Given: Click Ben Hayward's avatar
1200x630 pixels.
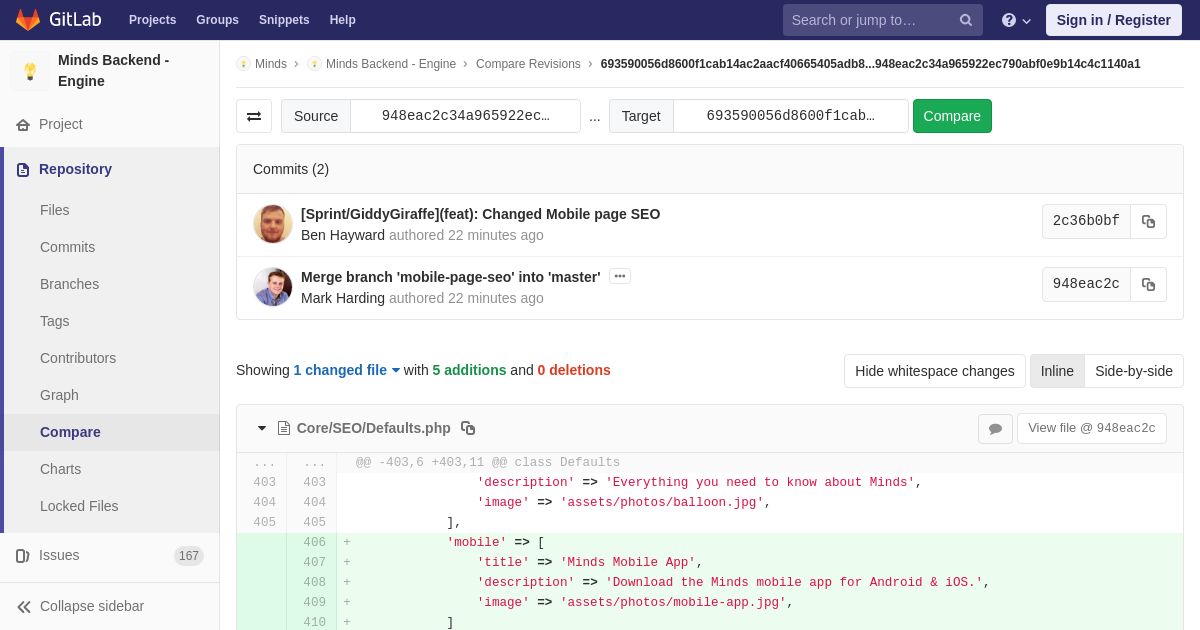Looking at the screenshot, I should click(x=272, y=224).
